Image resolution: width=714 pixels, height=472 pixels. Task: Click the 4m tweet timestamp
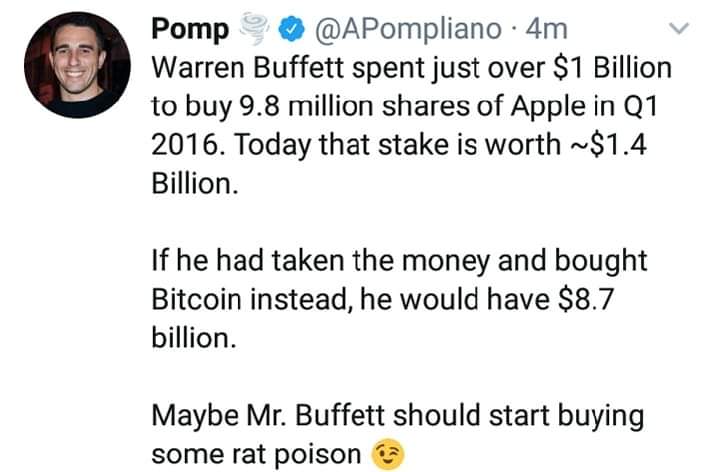coord(545,30)
